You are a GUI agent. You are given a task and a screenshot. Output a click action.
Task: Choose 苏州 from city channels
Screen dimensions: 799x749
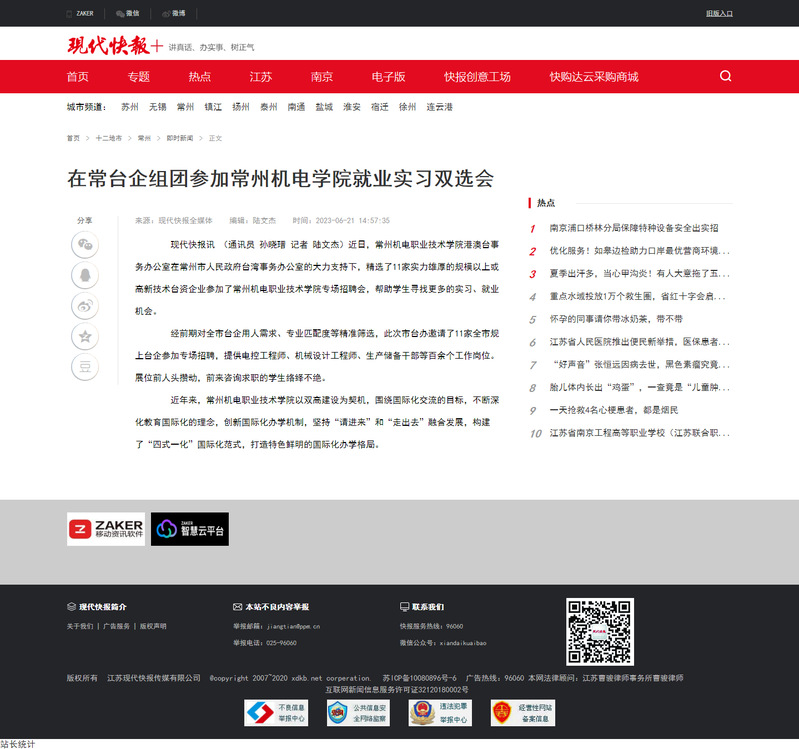(x=130, y=107)
